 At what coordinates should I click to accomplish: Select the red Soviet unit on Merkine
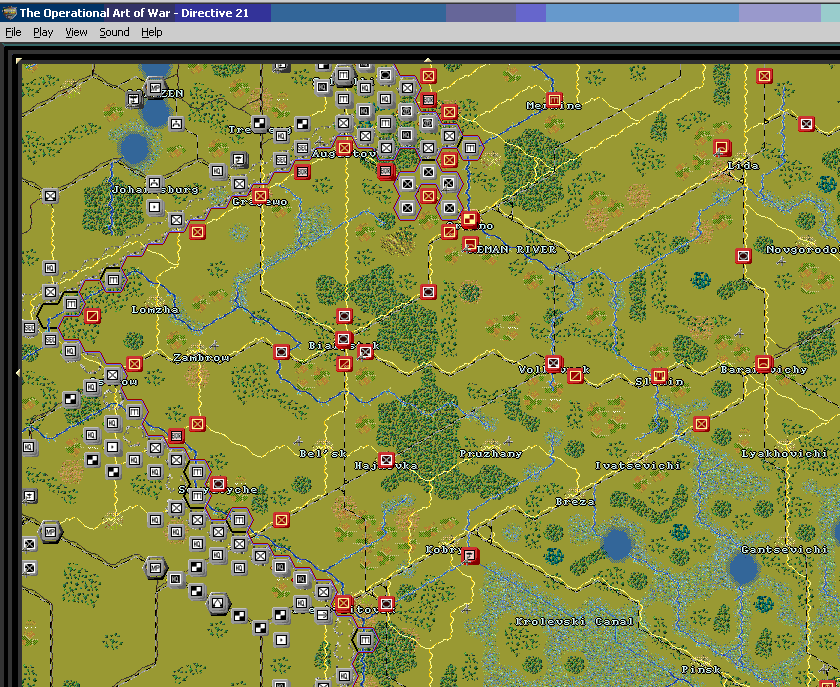tap(554, 100)
